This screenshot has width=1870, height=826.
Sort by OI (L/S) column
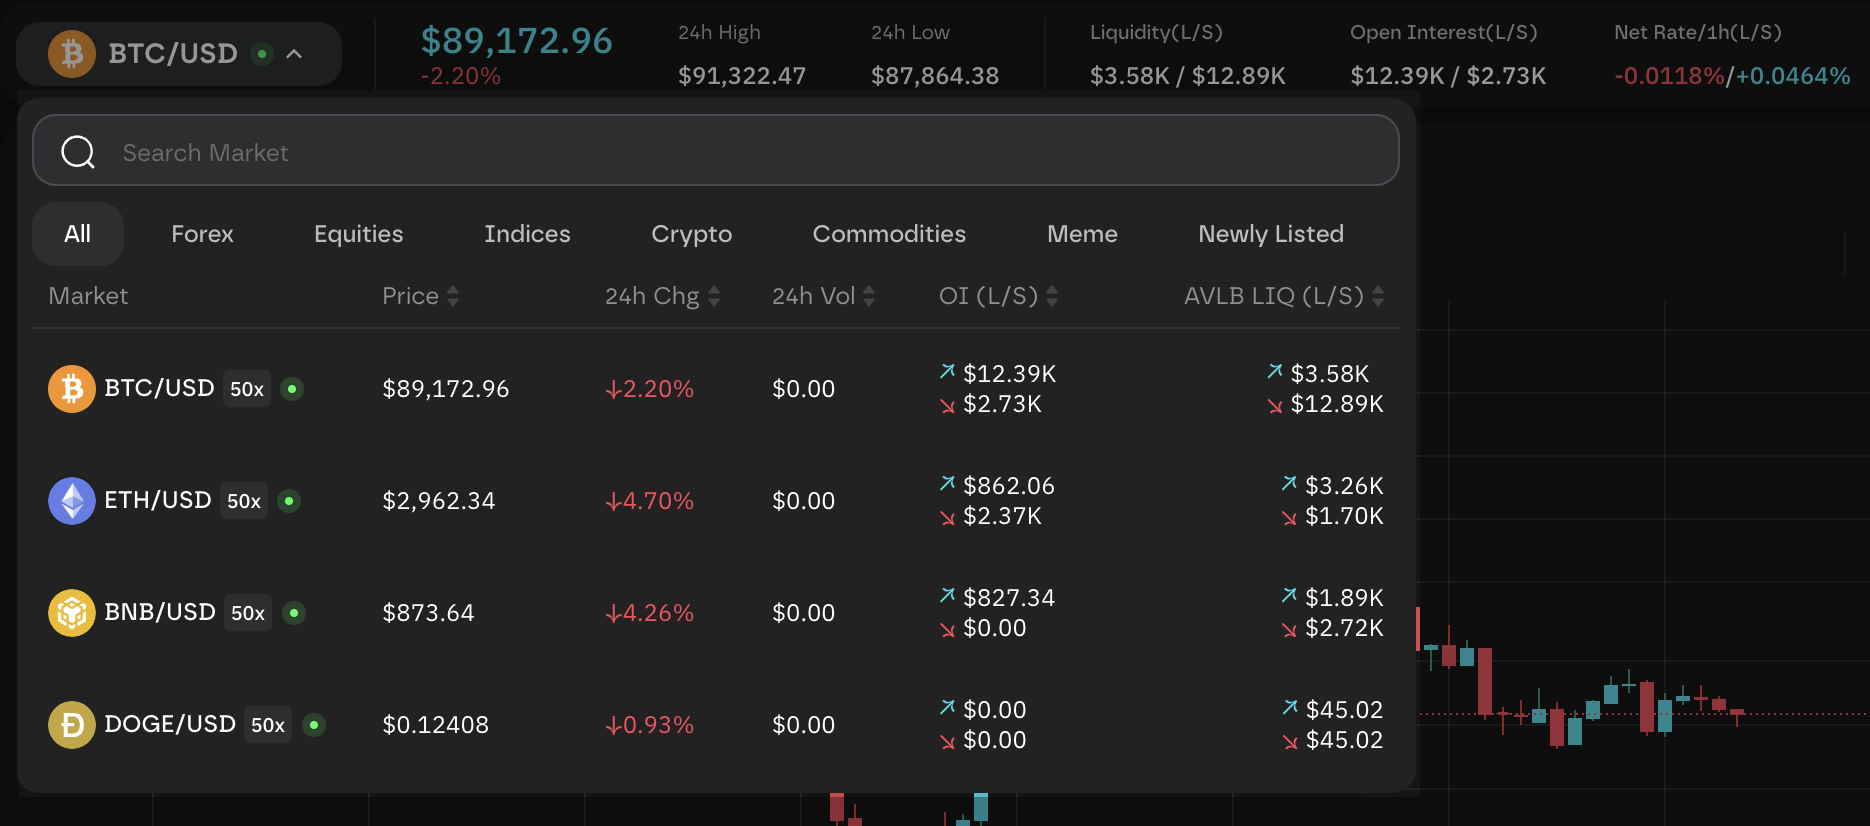pyautogui.click(x=1051, y=296)
